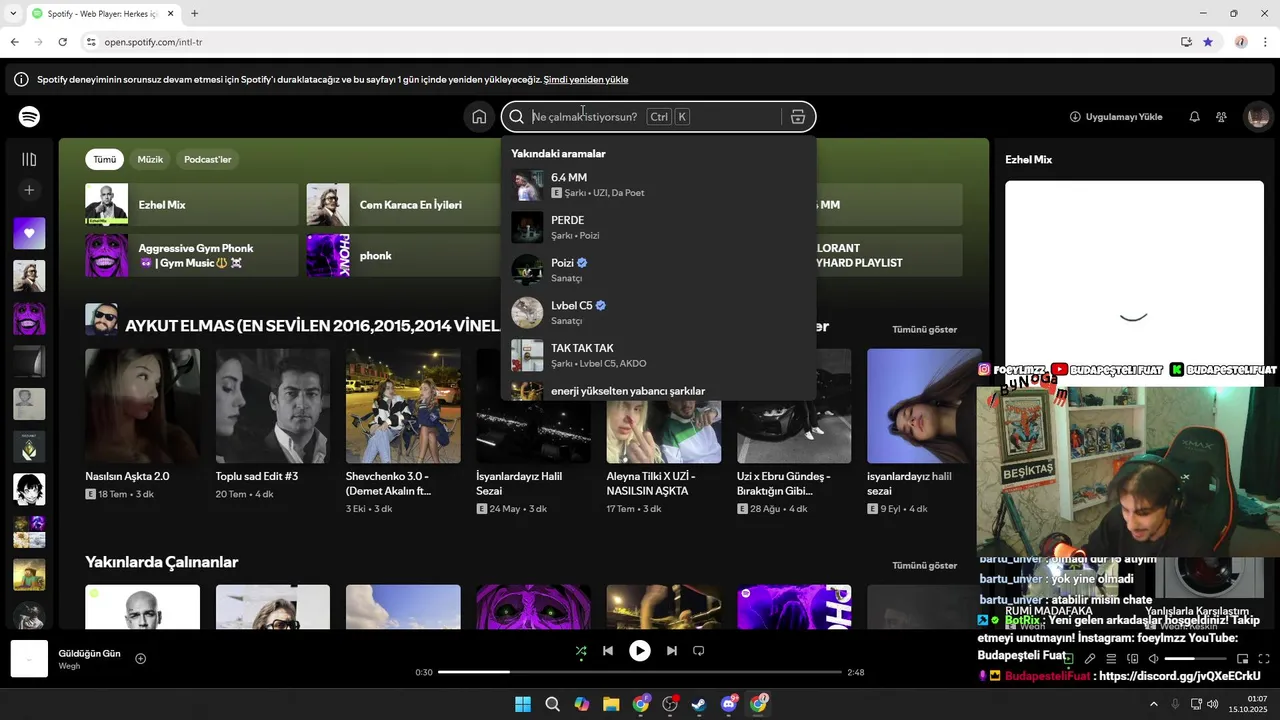Seek on the song progress bar

tap(640, 673)
